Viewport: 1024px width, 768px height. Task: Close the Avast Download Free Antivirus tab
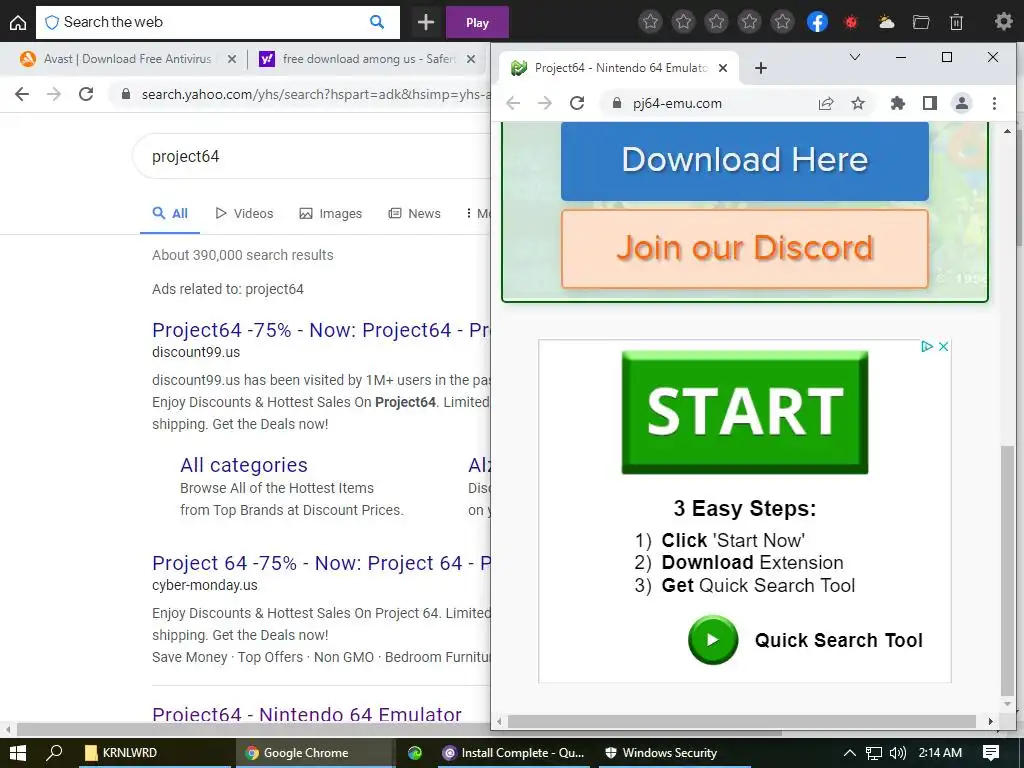[231, 59]
